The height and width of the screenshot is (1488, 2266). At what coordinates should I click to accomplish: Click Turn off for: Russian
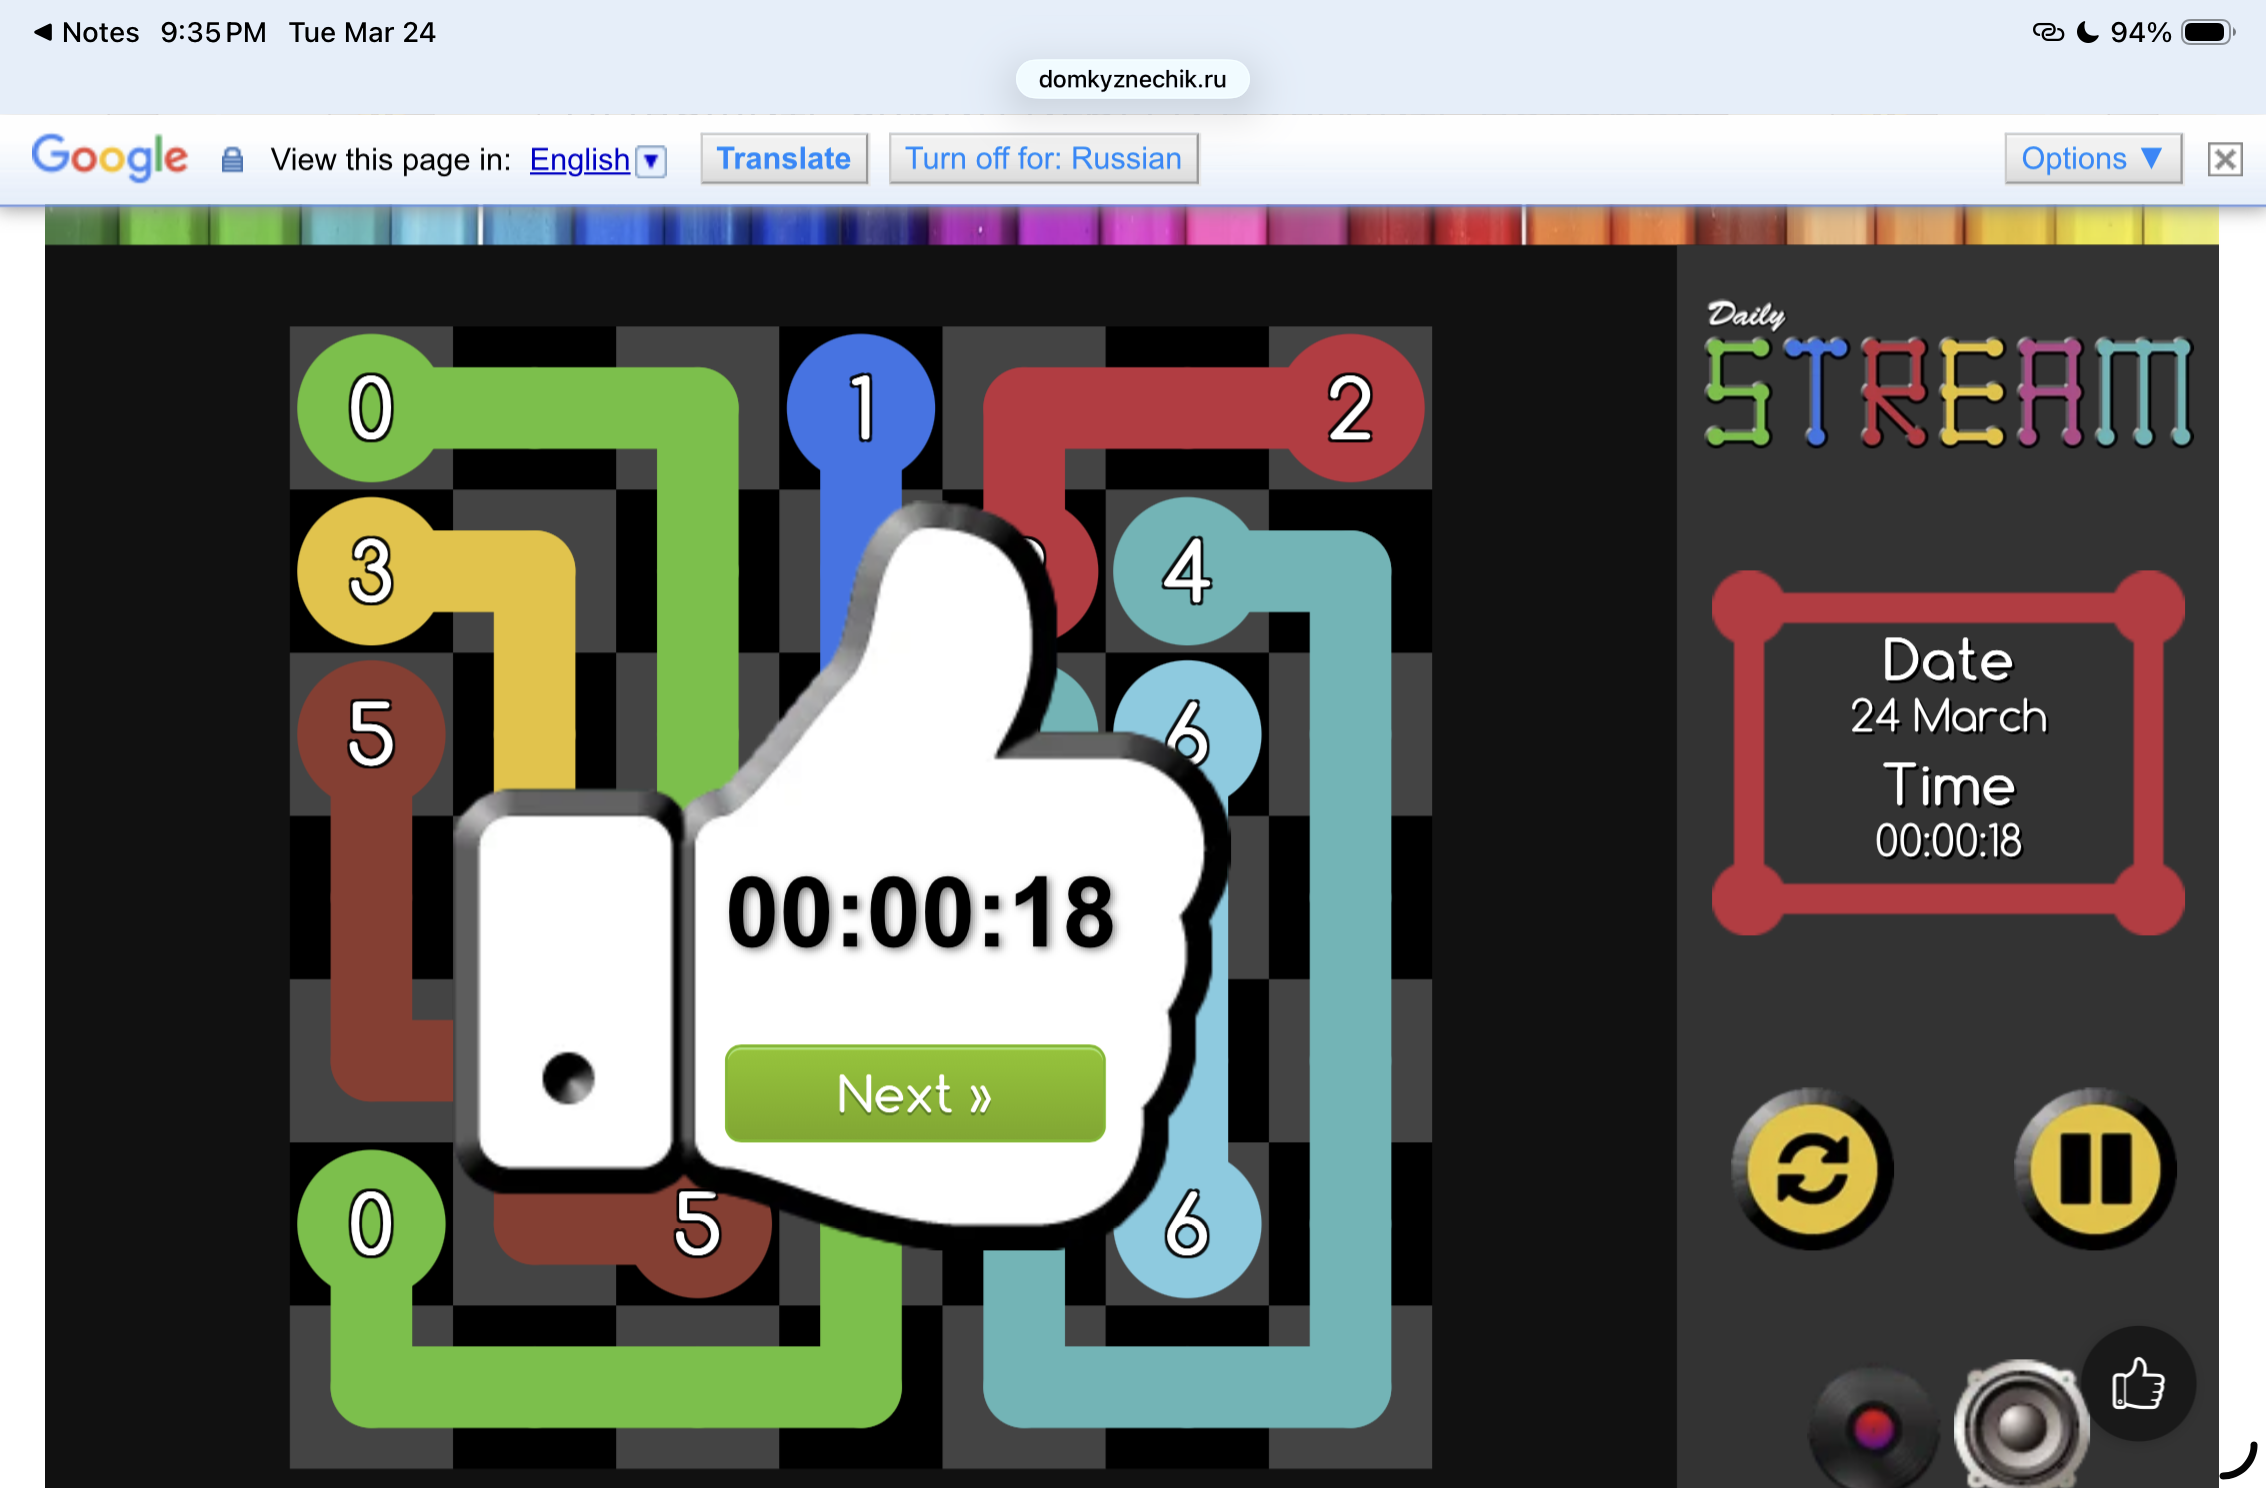[1043, 159]
